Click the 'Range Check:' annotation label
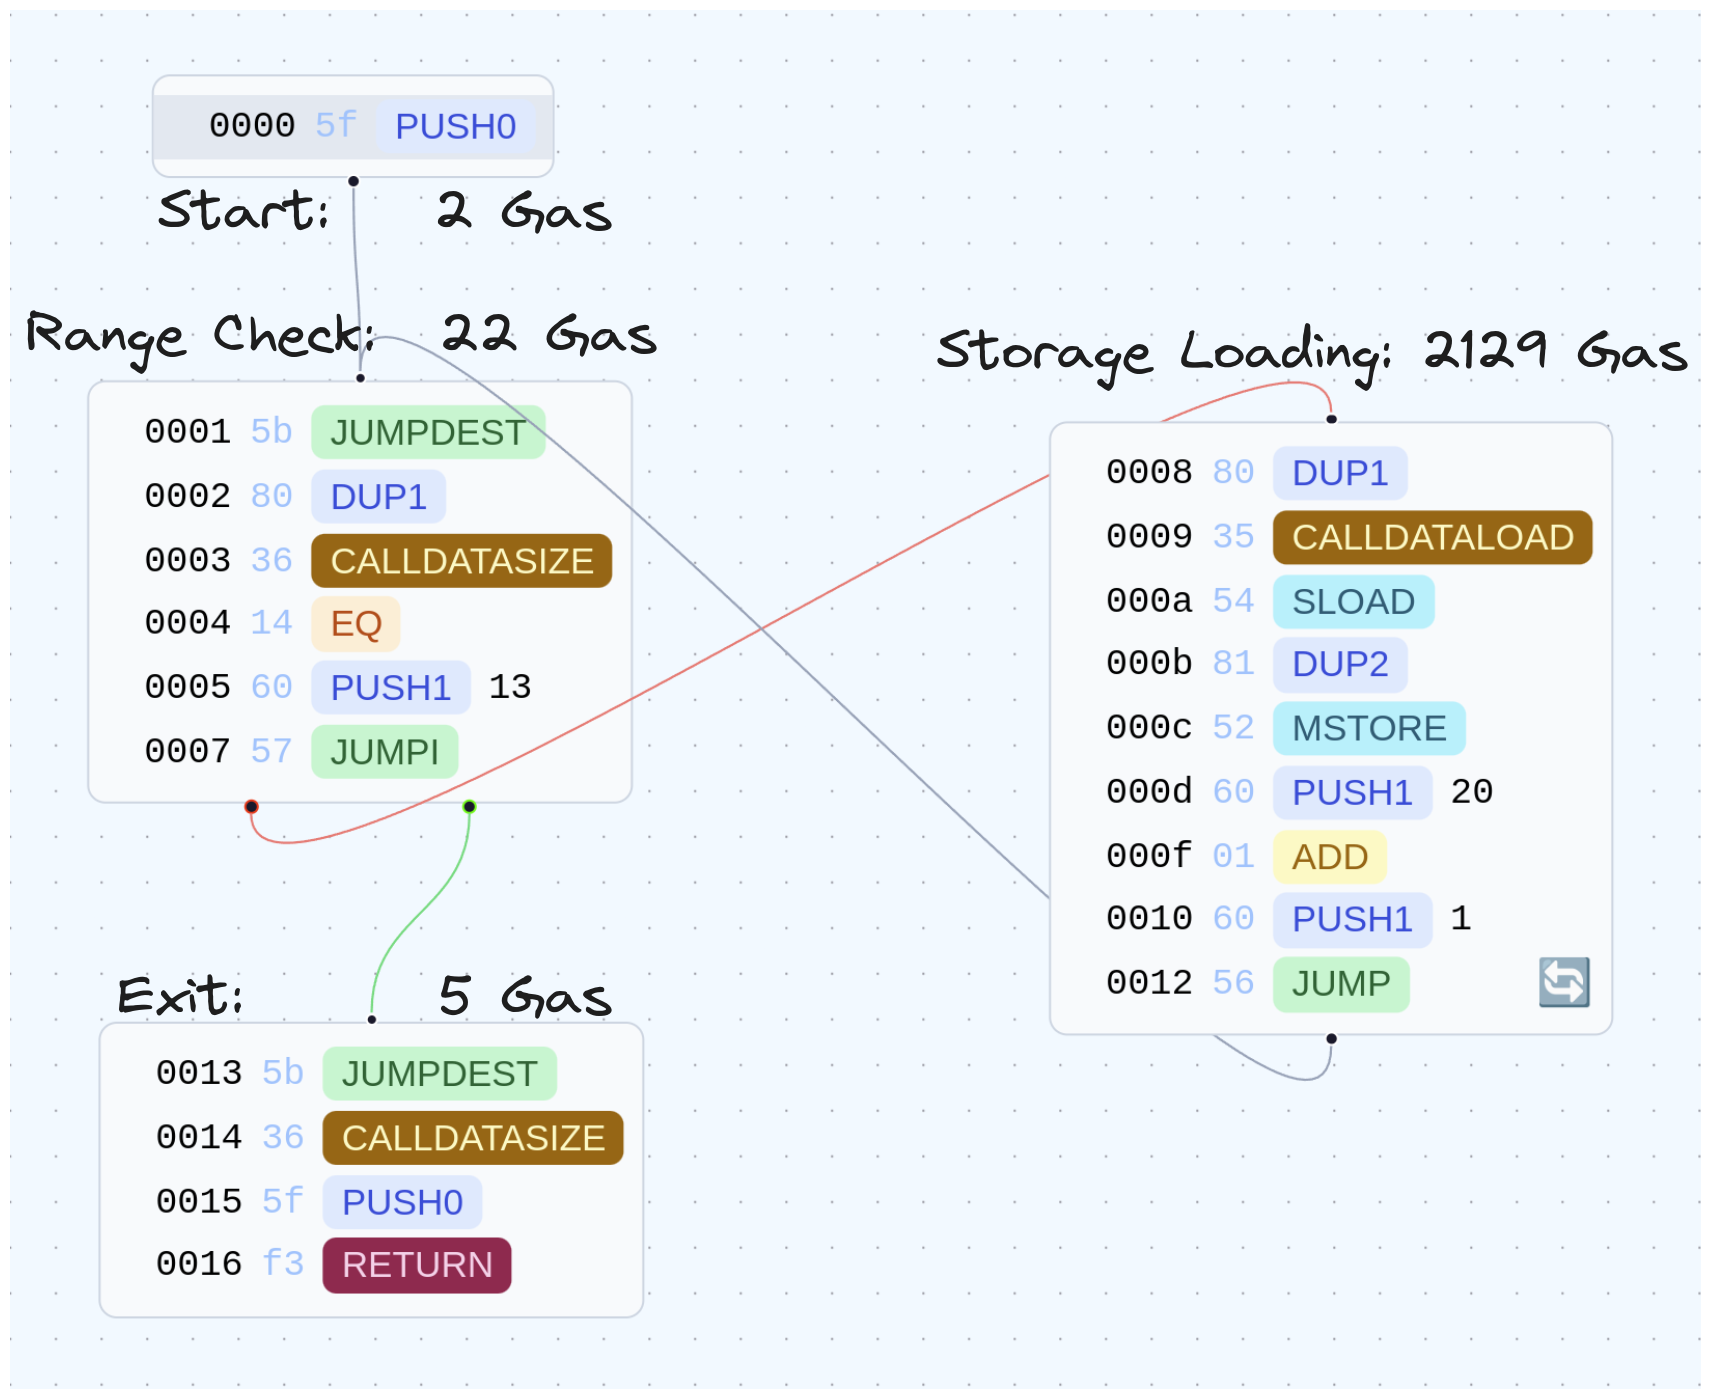This screenshot has width=1711, height=1399. pos(200,338)
